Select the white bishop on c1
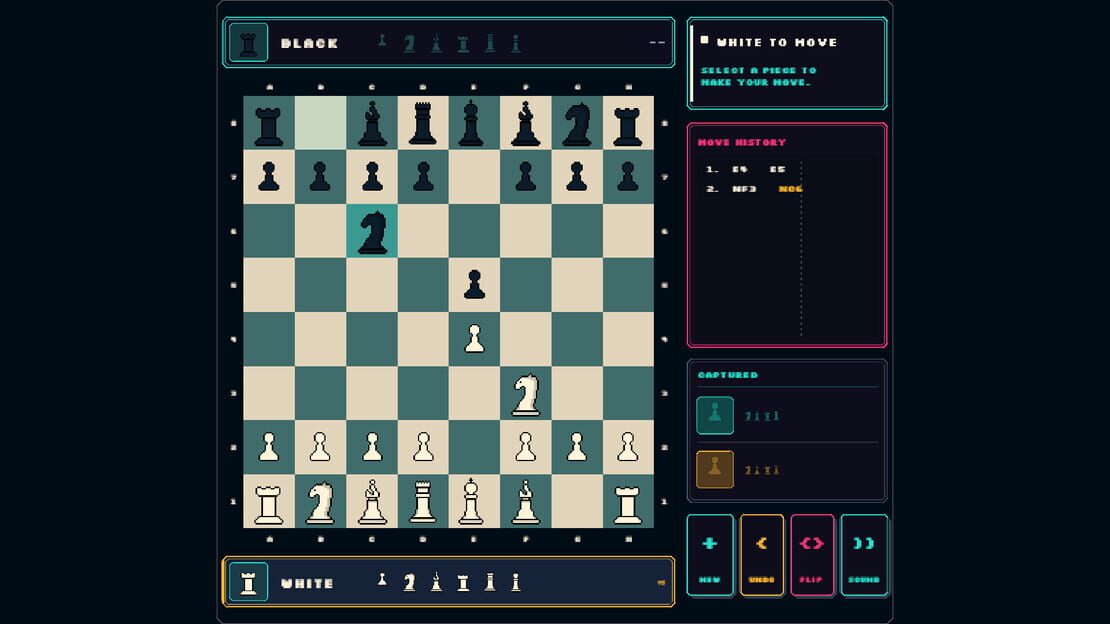 [372, 501]
